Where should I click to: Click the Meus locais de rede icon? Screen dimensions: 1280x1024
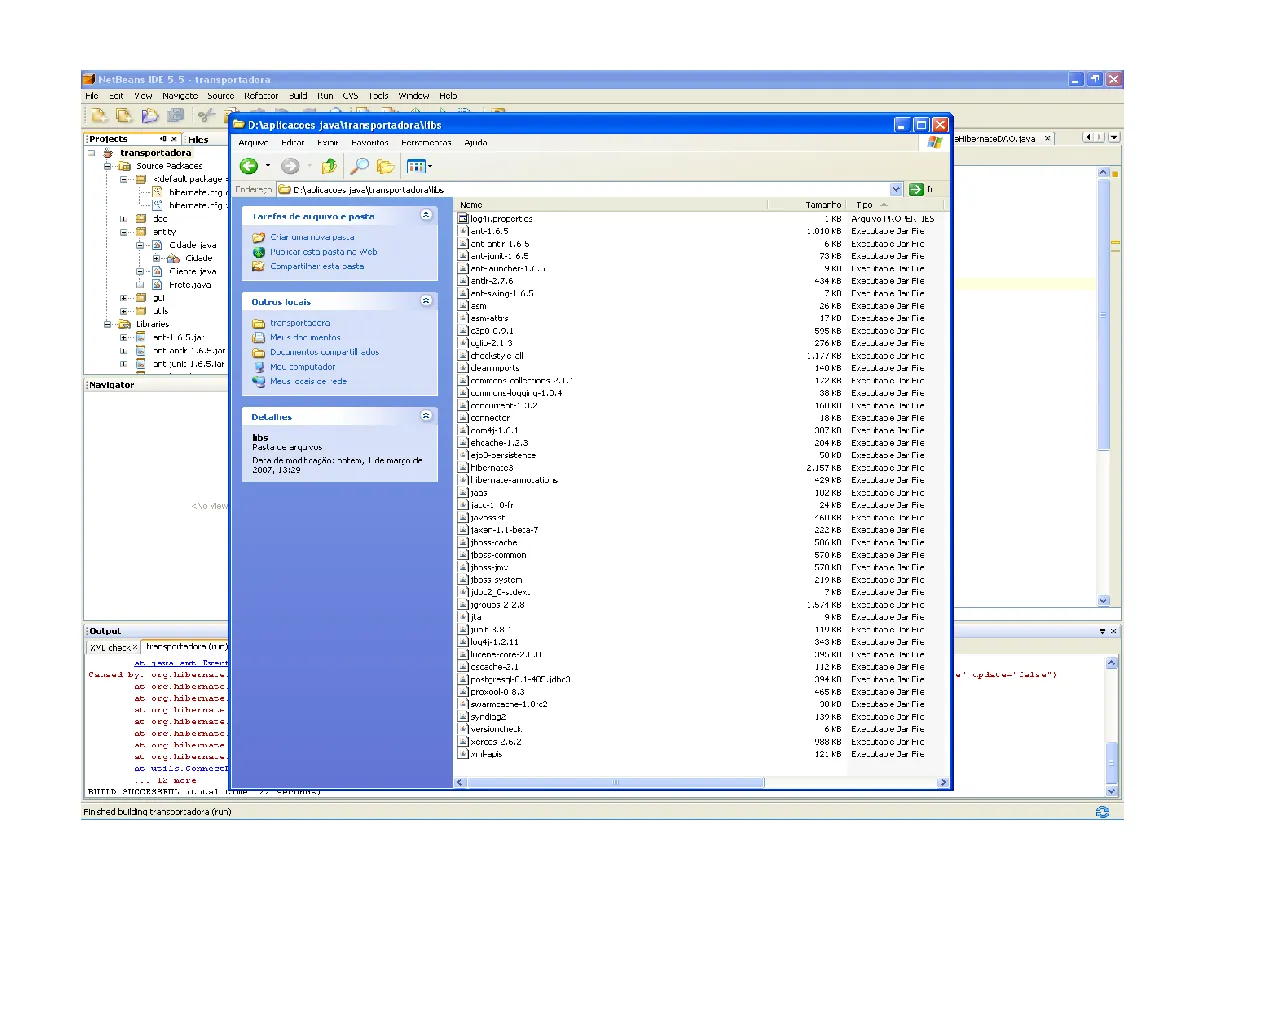(259, 381)
